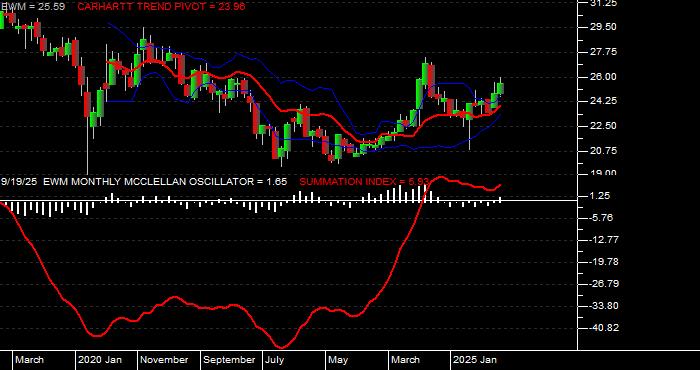The width and height of the screenshot is (700, 370).
Task: Select the "July" date axis label
Action: (275, 360)
